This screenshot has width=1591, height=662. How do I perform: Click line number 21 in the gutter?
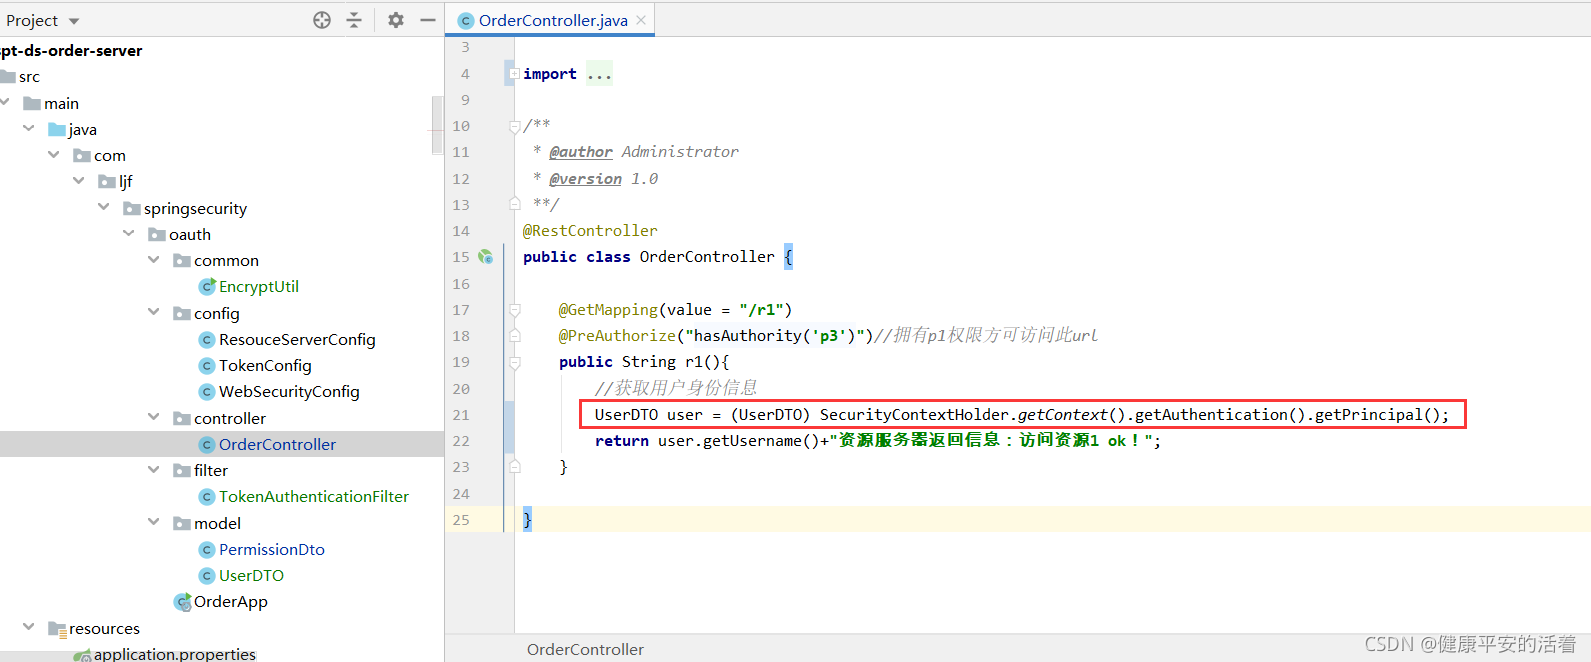tap(461, 414)
